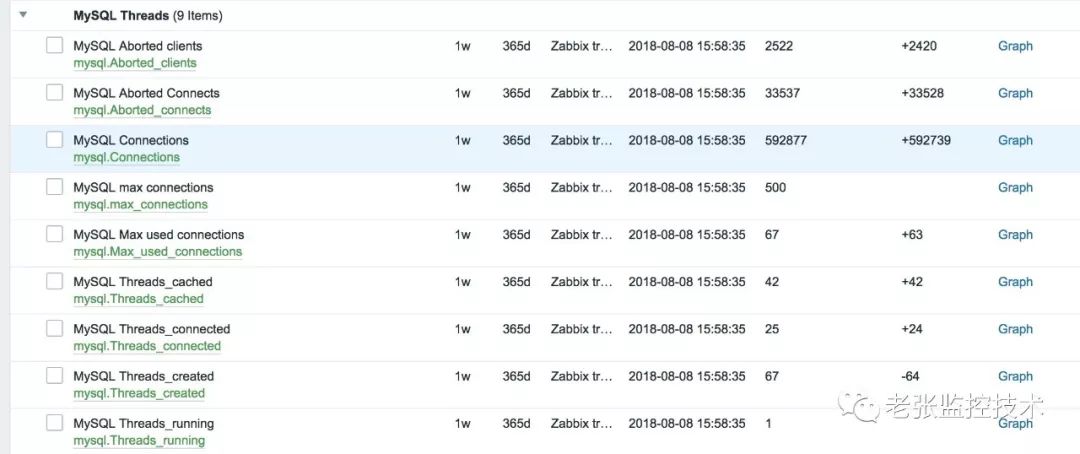Open Graph for MySQL Aborted Connects
The width and height of the screenshot is (1080, 454).
coord(1015,93)
